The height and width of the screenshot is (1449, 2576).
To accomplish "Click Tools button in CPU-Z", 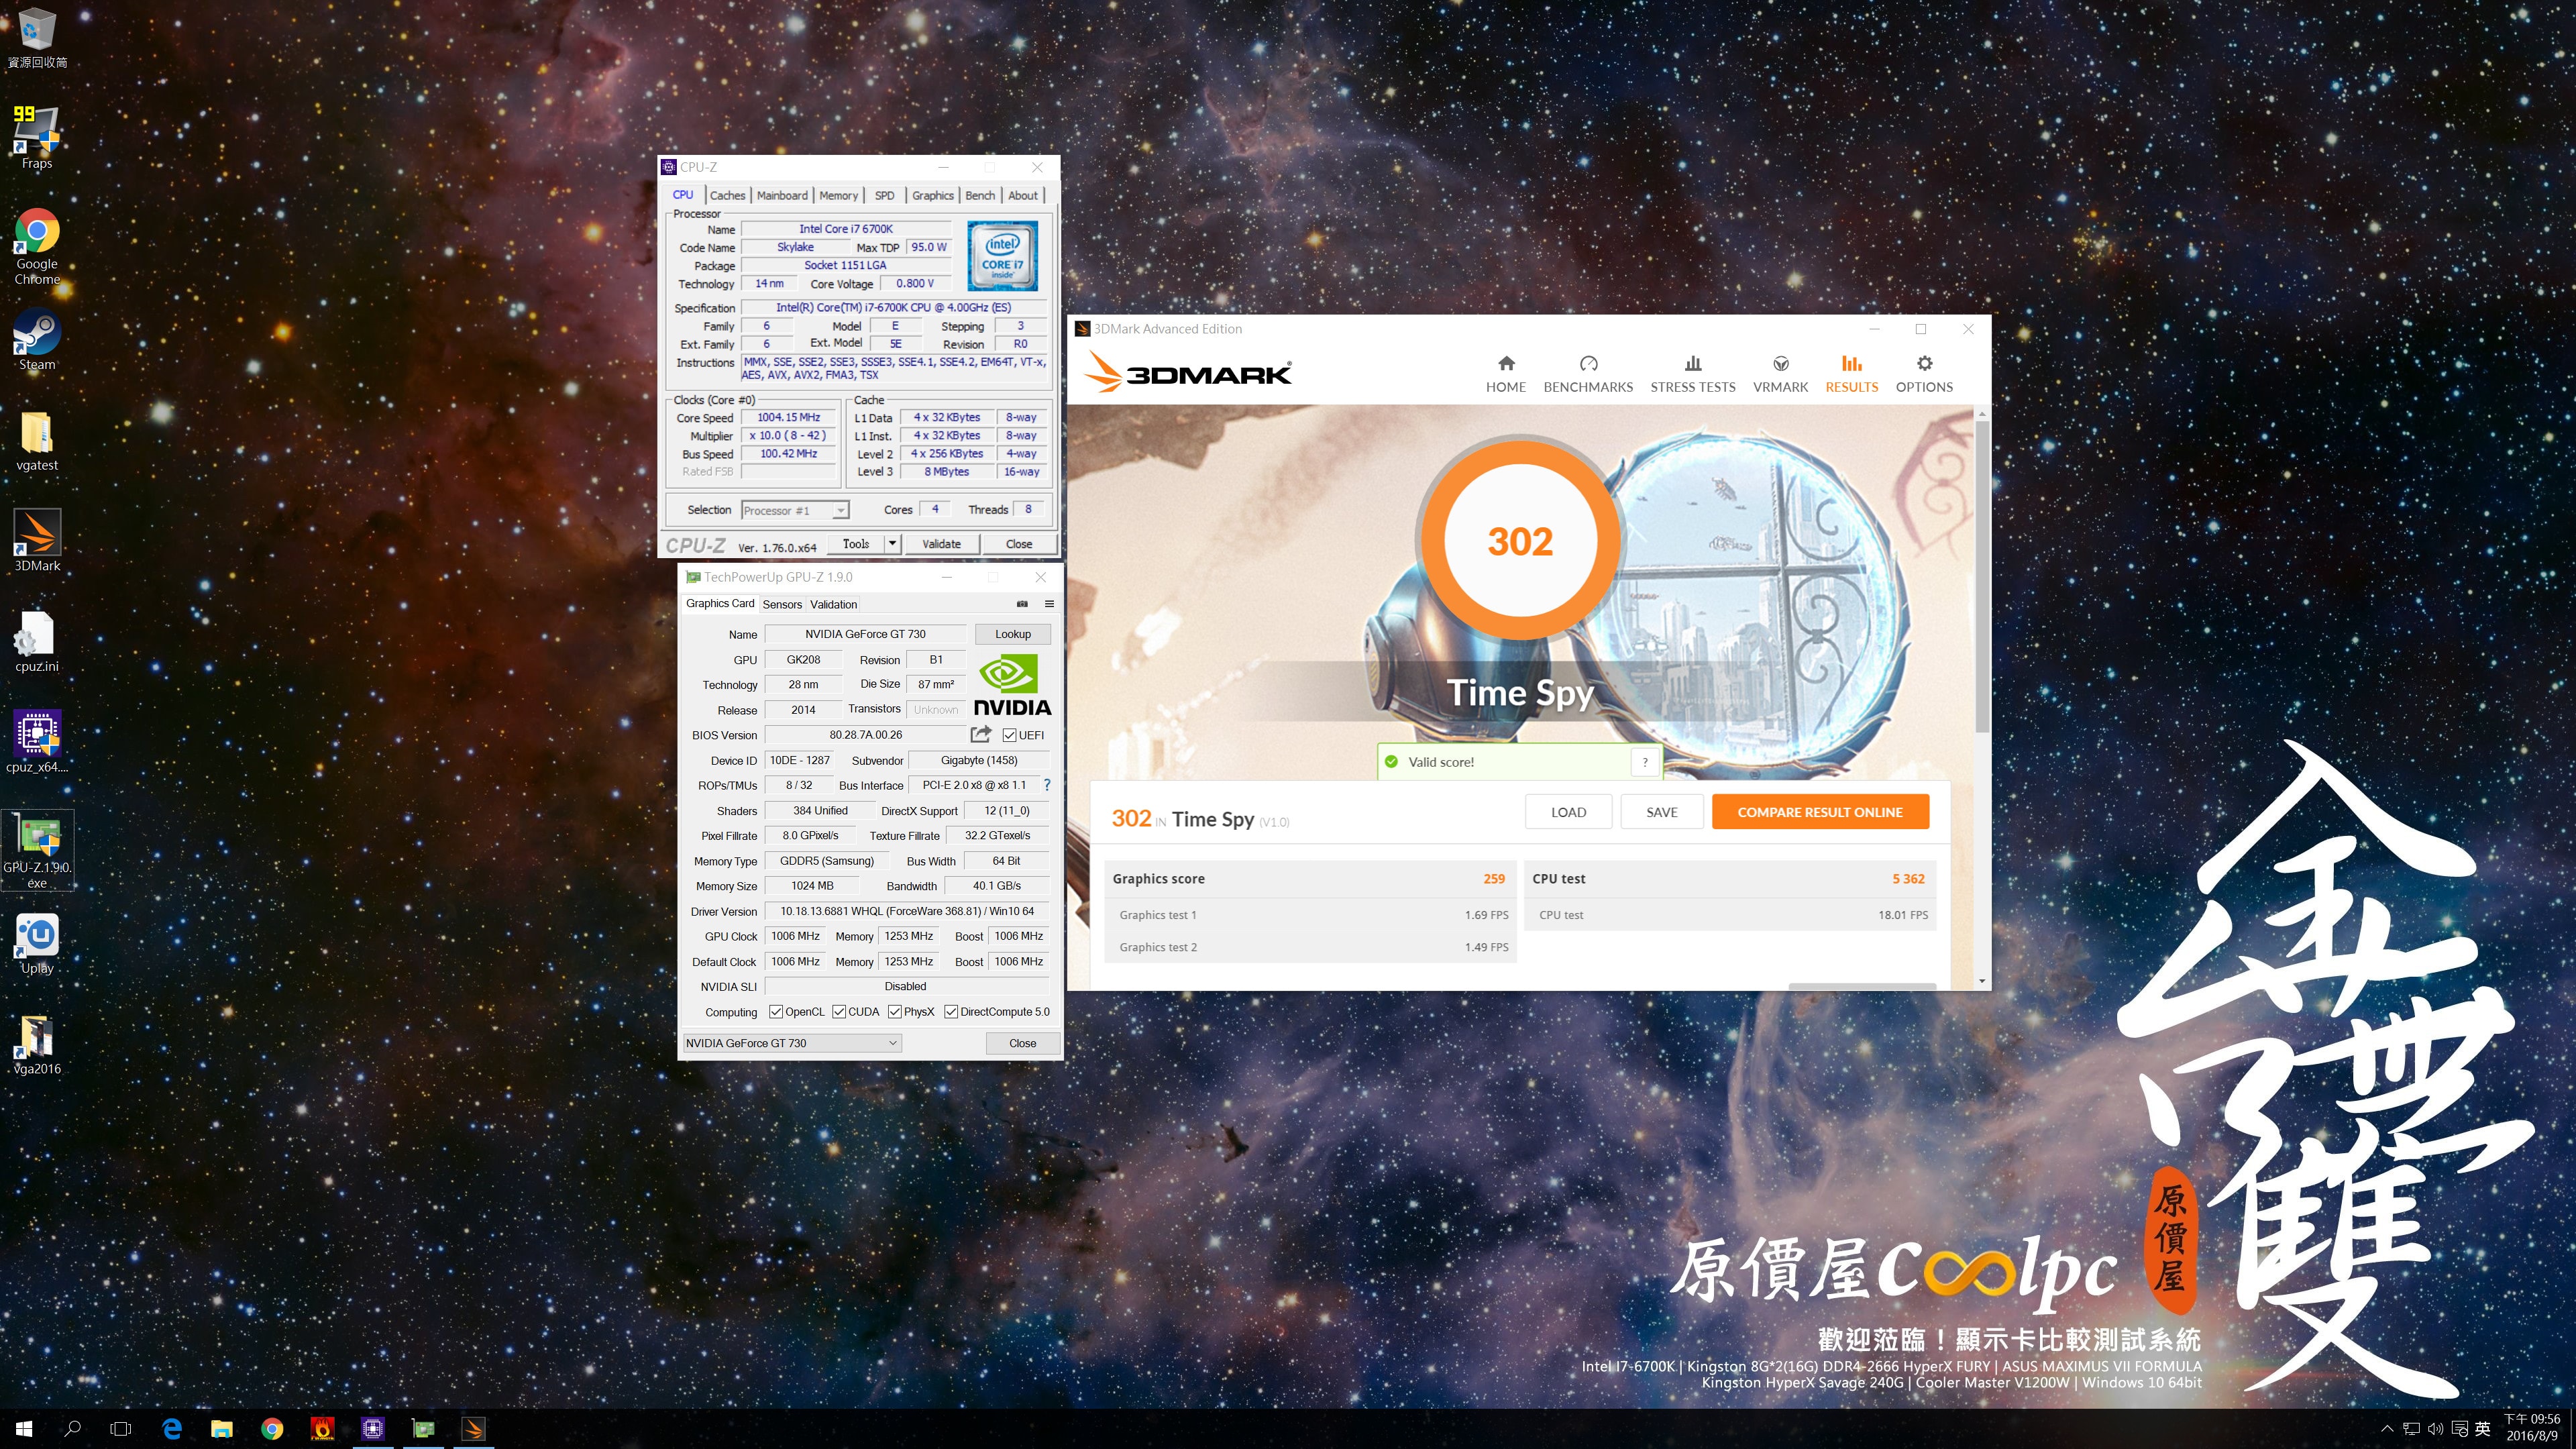I will pyautogui.click(x=856, y=544).
